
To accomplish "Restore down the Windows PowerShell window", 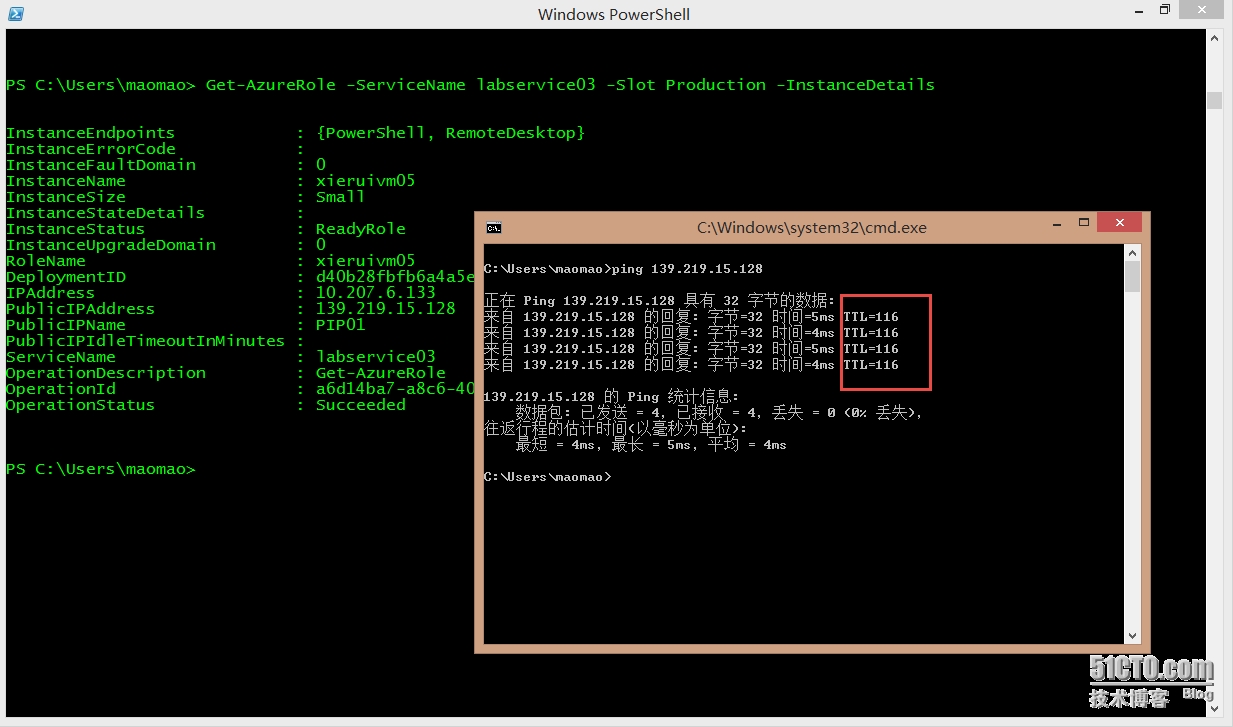I will [x=1164, y=10].
